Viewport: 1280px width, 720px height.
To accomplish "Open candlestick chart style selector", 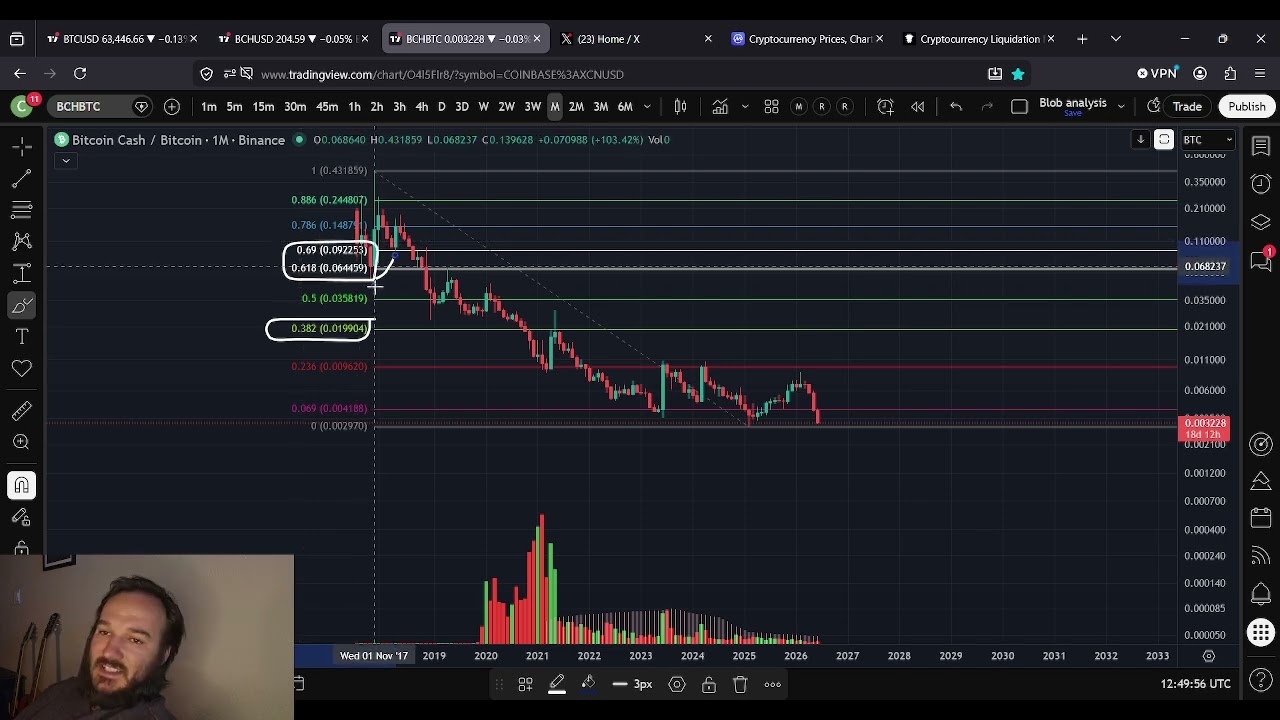I will 680,106.
